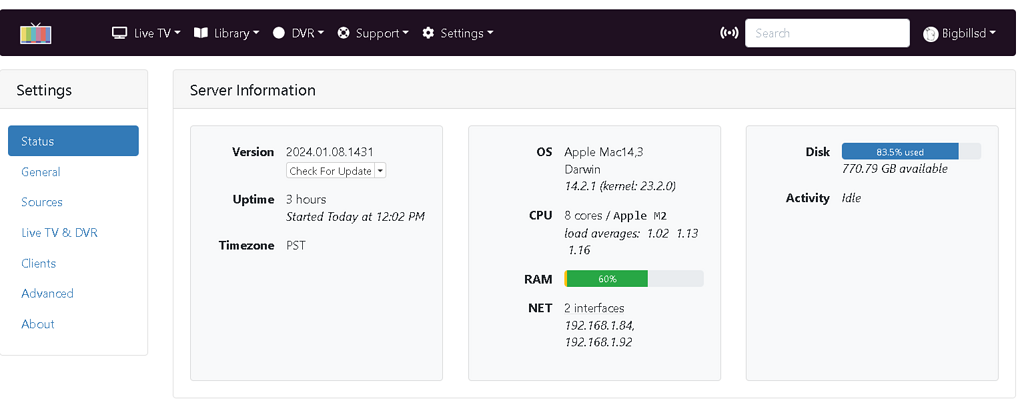Open Live TV & DVR settings
The image size is (1024, 414).
pos(59,232)
